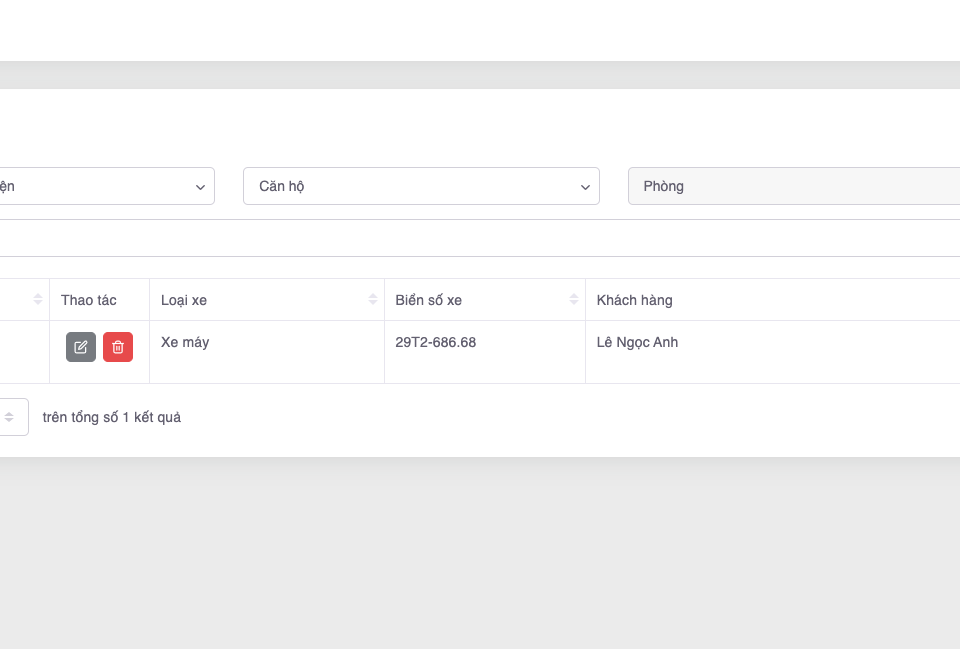The height and width of the screenshot is (649, 960).
Task: Click sort arrows in Biển số xe column
Action: [x=574, y=300]
